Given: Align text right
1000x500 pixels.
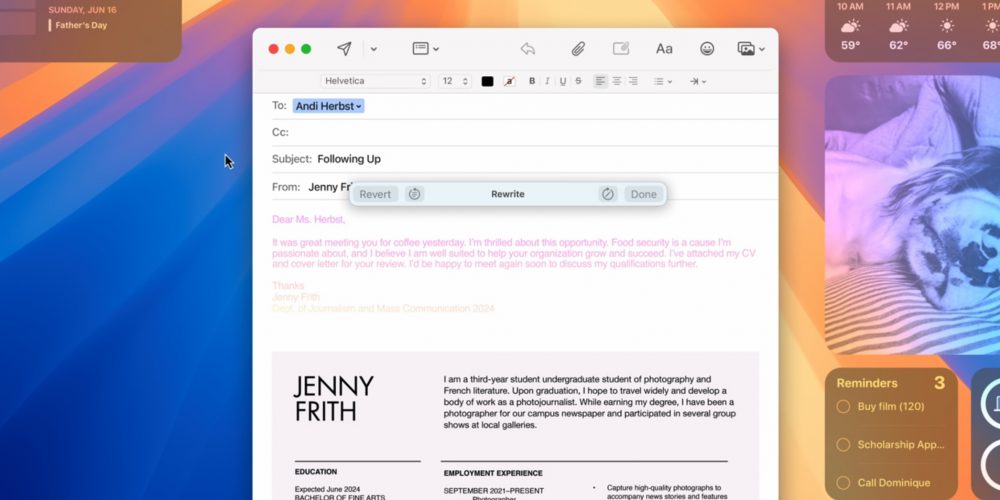Looking at the screenshot, I should point(633,81).
